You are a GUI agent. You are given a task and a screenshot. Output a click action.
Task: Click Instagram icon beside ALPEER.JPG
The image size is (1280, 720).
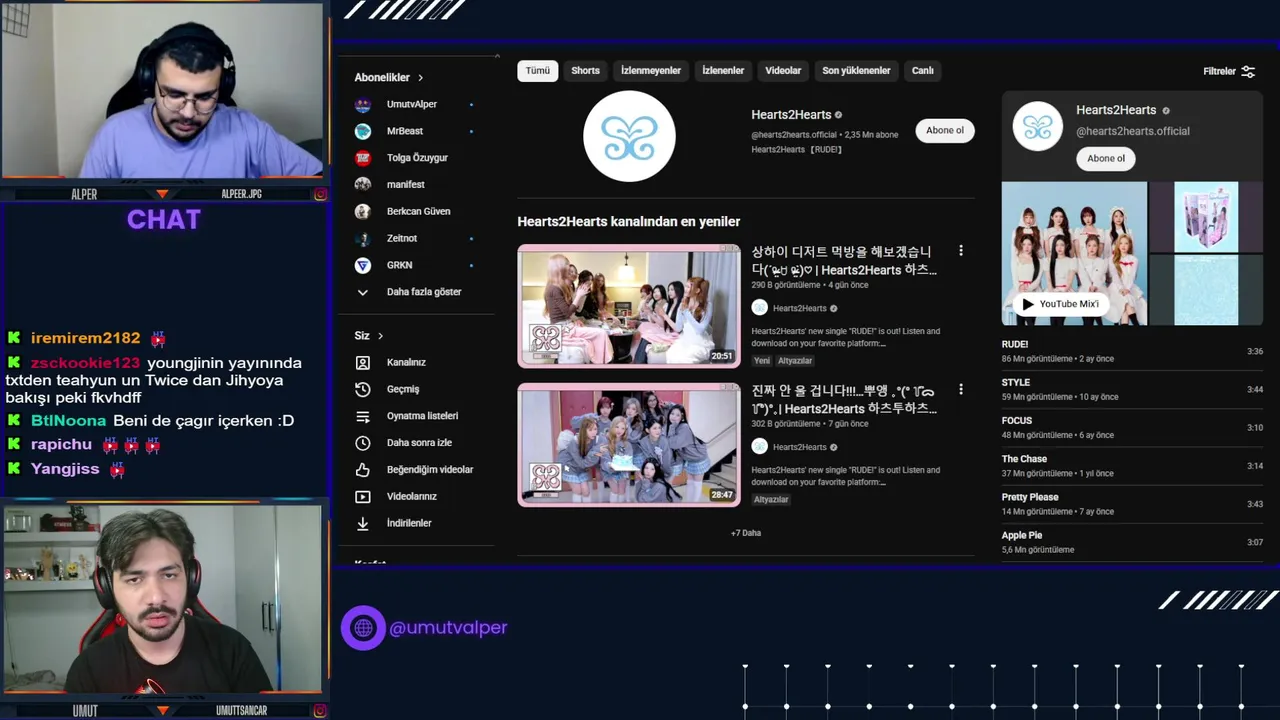[320, 194]
